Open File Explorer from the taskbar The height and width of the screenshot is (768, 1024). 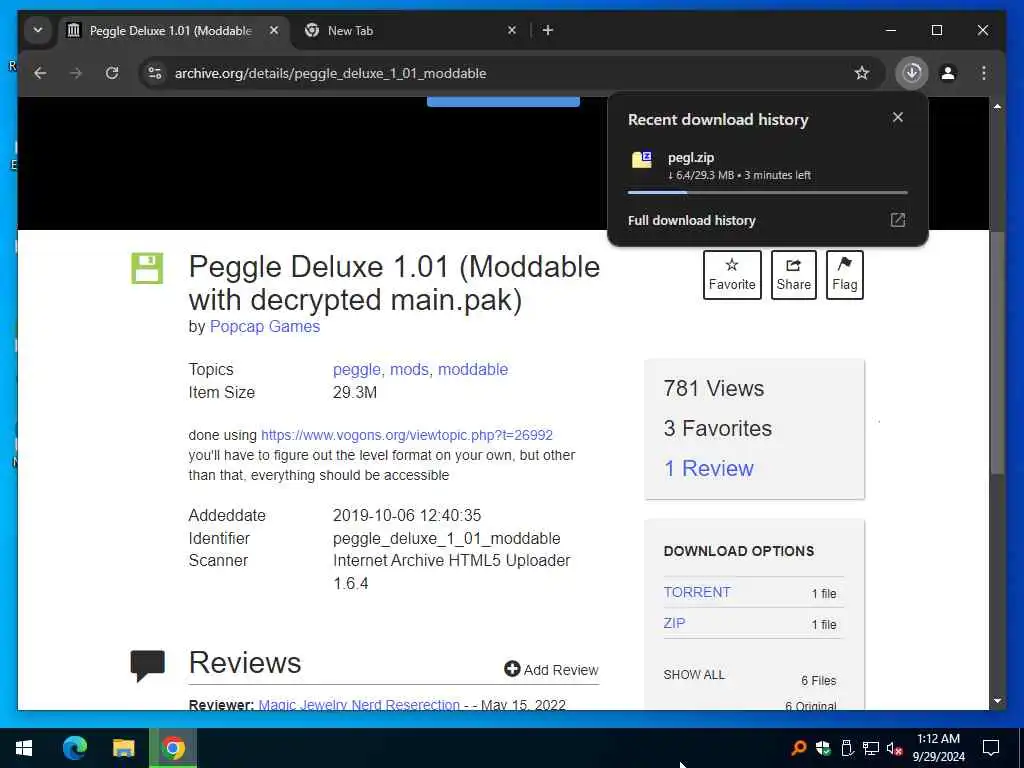(123, 748)
